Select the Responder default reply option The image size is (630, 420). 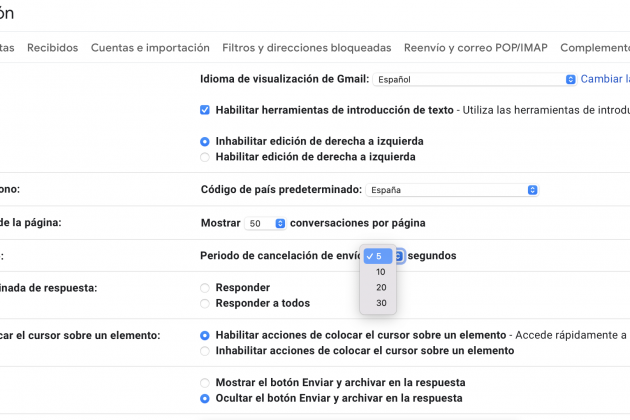pyautogui.click(x=205, y=288)
